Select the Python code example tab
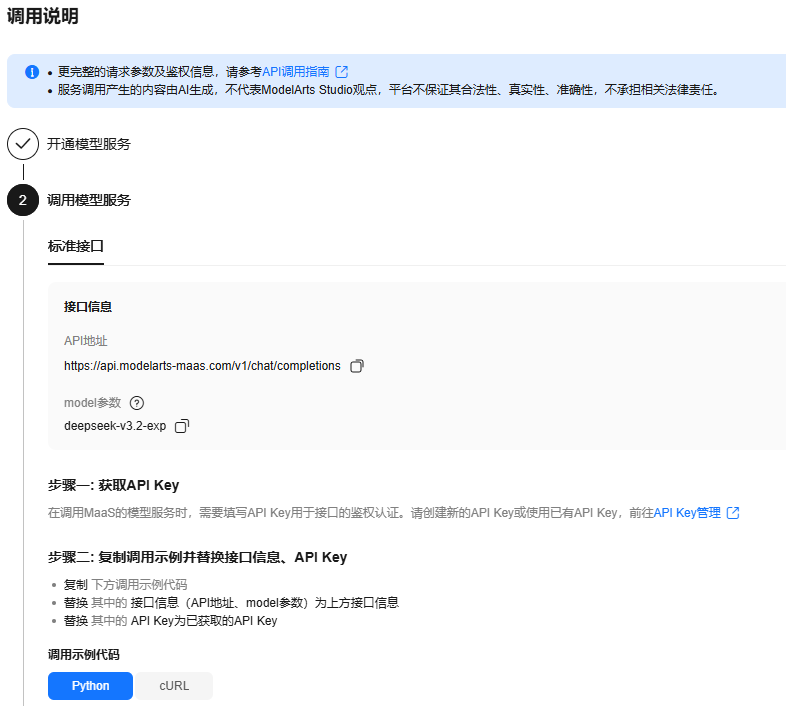 click(90, 686)
